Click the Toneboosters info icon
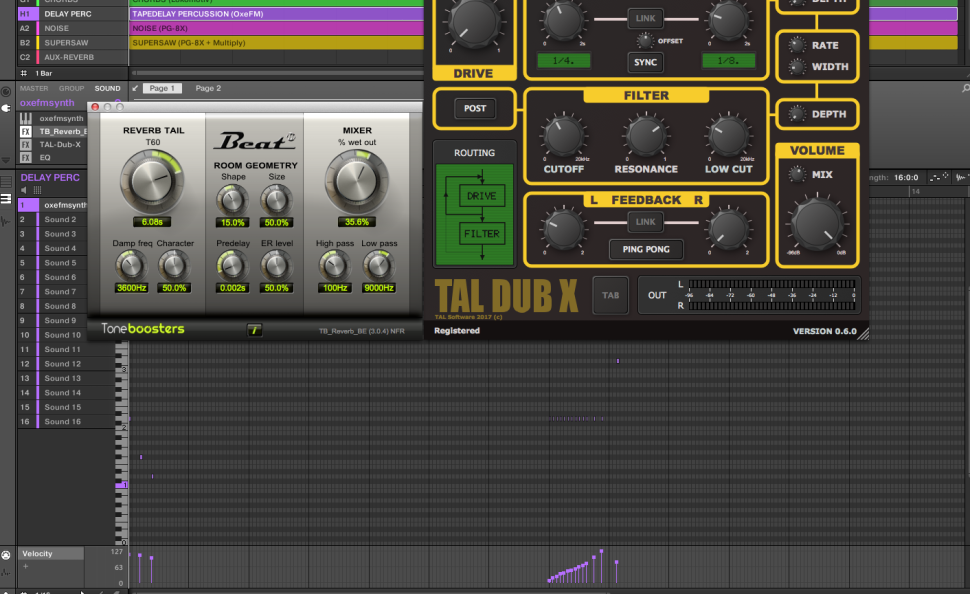Screen dimensions: 970x594 pyautogui.click(x=254, y=330)
